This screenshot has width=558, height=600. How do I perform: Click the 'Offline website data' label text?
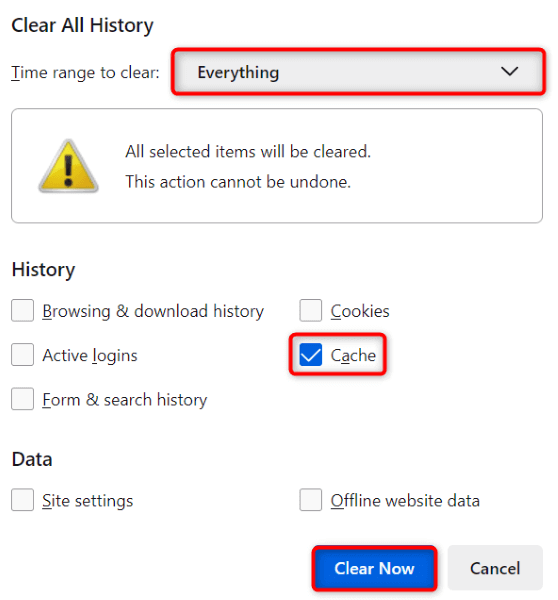click(x=405, y=501)
